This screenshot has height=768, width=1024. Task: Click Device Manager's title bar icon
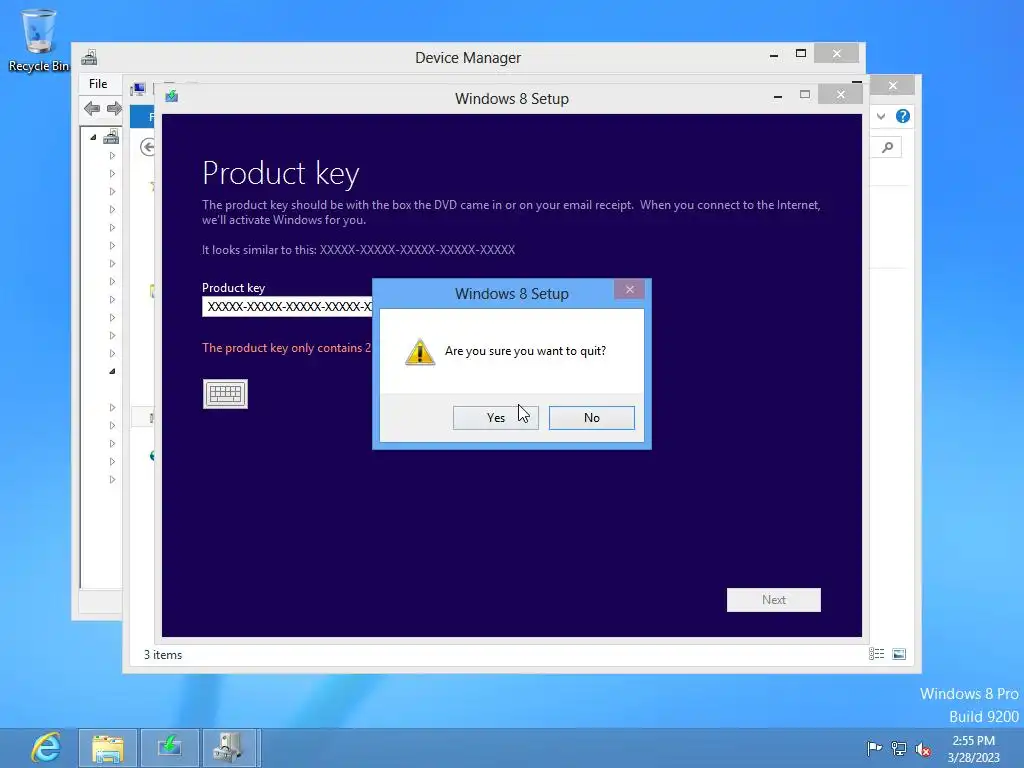click(89, 57)
